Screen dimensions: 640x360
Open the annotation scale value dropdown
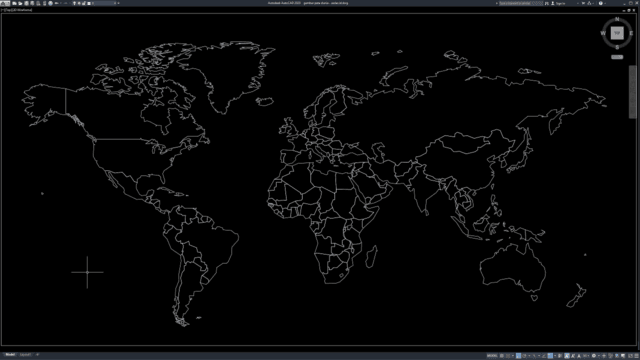586,356
